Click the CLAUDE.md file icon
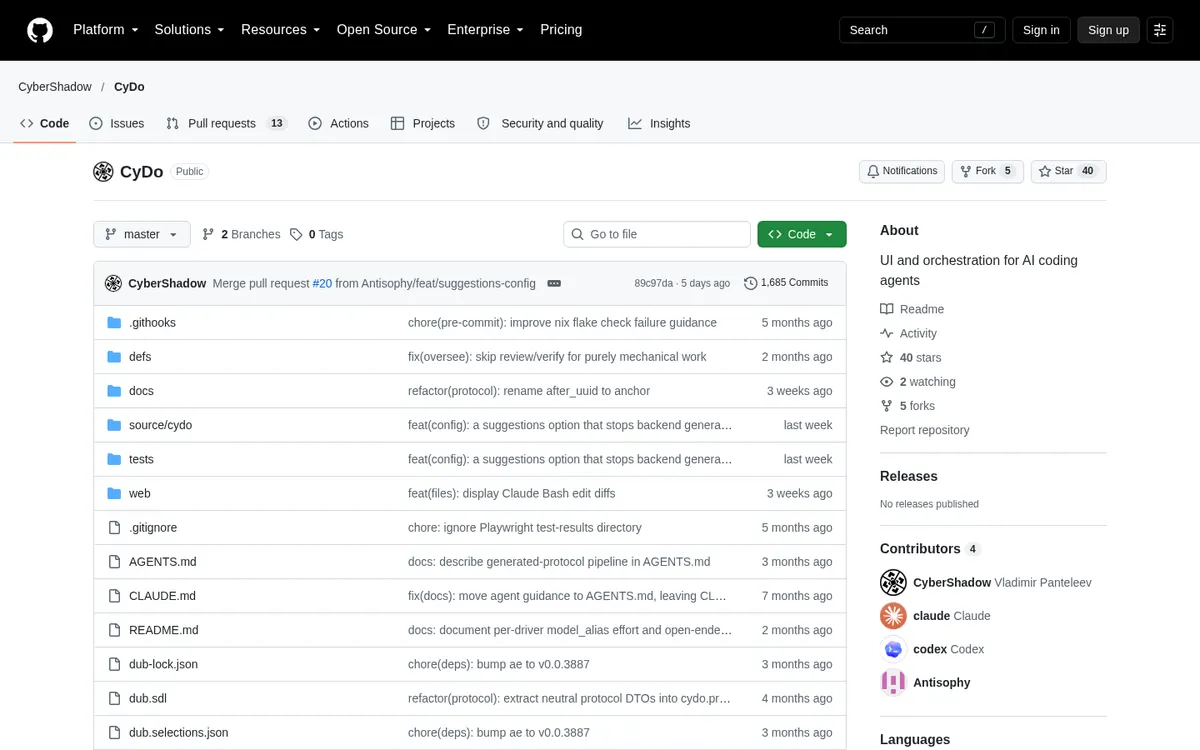The width and height of the screenshot is (1200, 750). point(114,596)
